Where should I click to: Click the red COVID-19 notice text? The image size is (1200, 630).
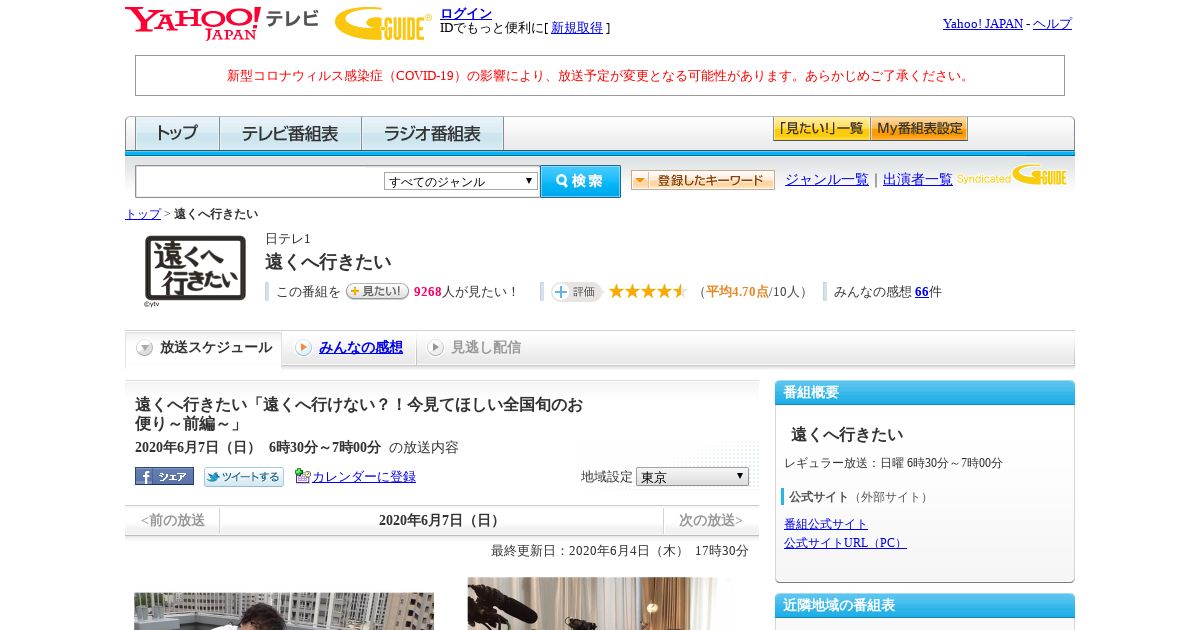[600, 75]
